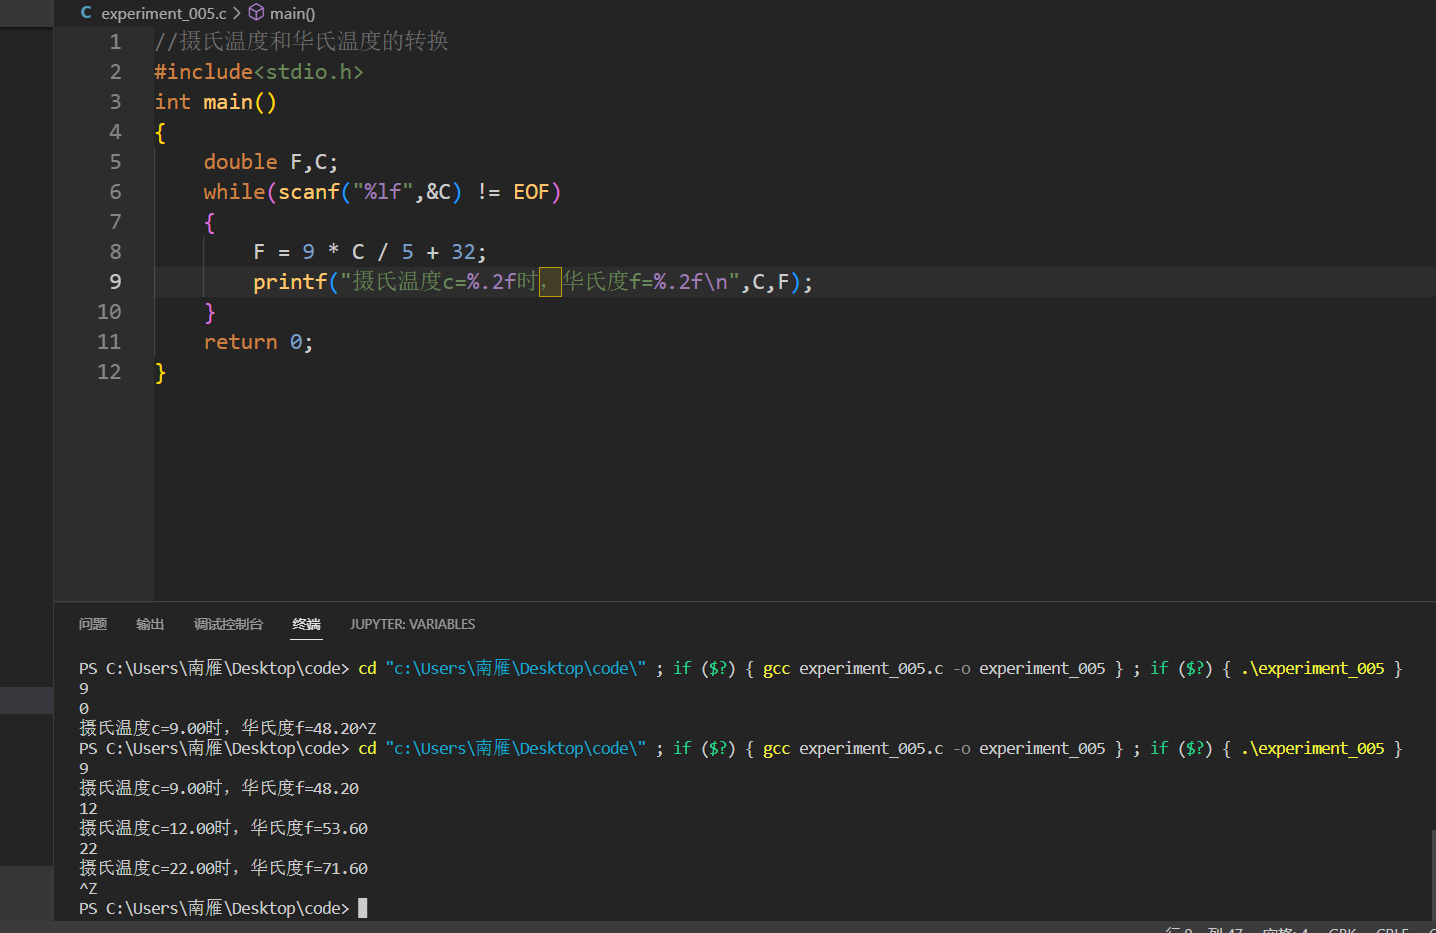Click the C file icon in the breadcrumb

86,13
